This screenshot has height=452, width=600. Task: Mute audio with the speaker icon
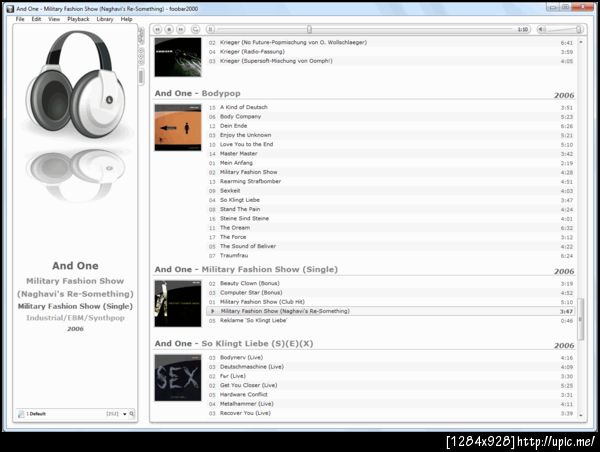coord(541,29)
